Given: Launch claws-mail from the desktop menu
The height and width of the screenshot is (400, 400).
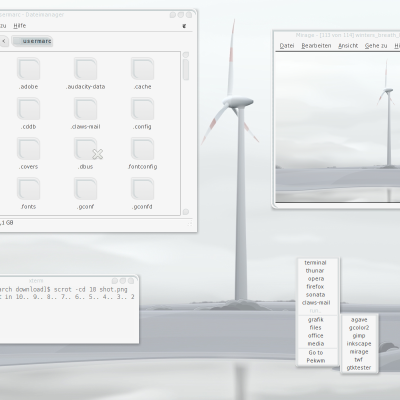Looking at the screenshot, I should pos(315,303).
